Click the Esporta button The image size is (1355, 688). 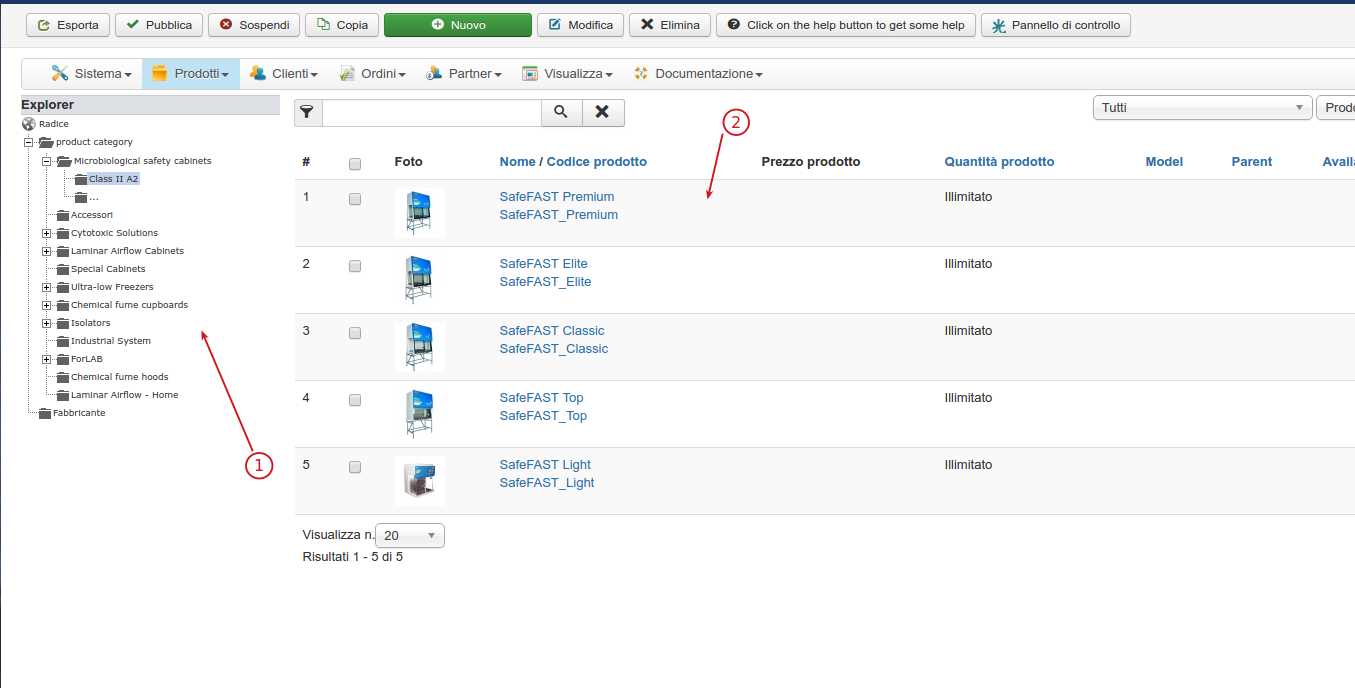tap(67, 25)
